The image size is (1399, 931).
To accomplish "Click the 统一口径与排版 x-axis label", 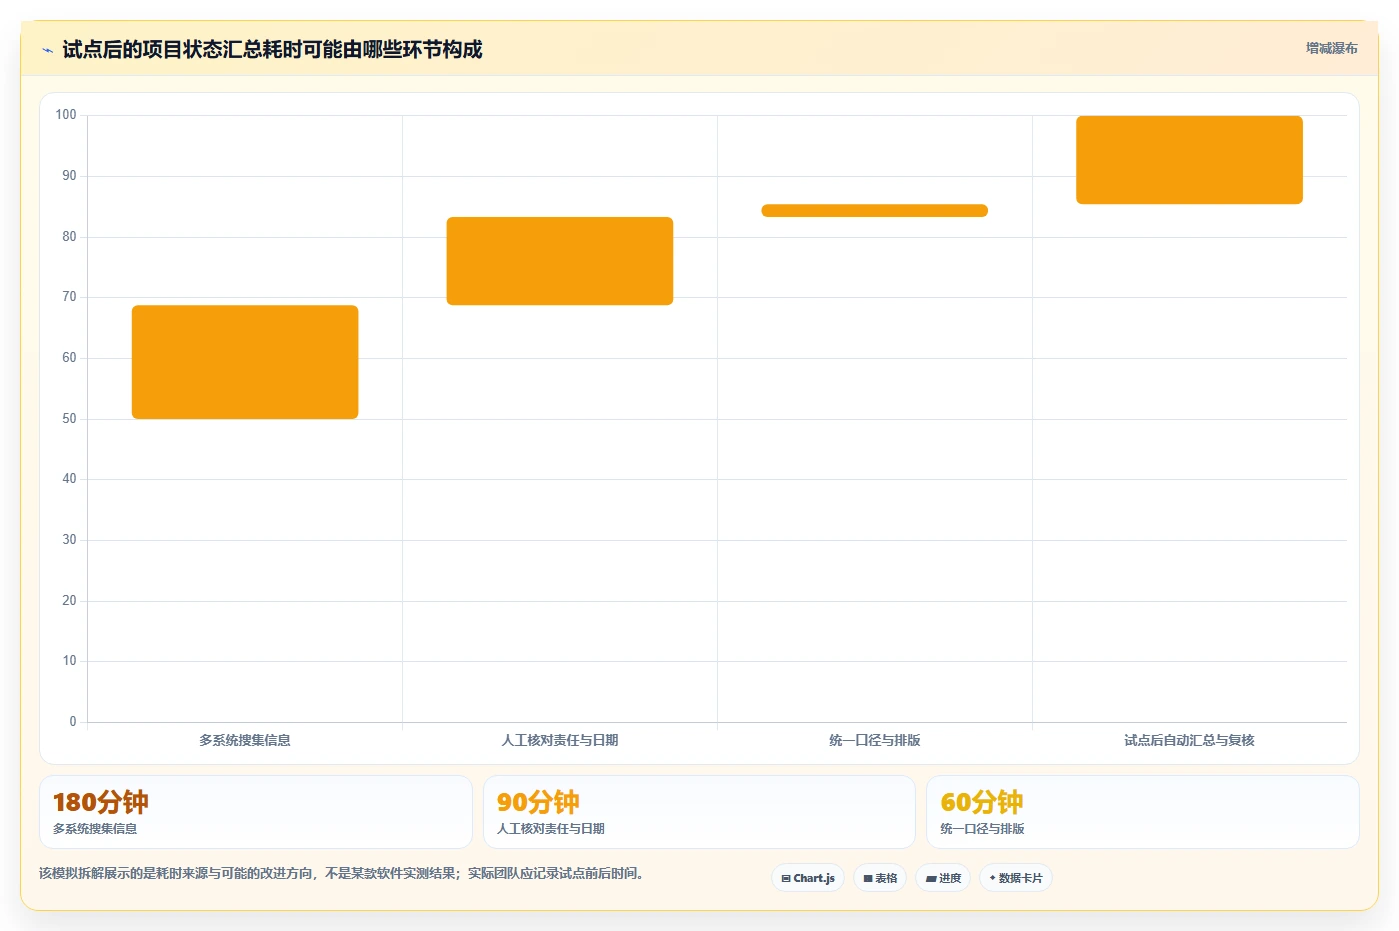I will [x=875, y=740].
